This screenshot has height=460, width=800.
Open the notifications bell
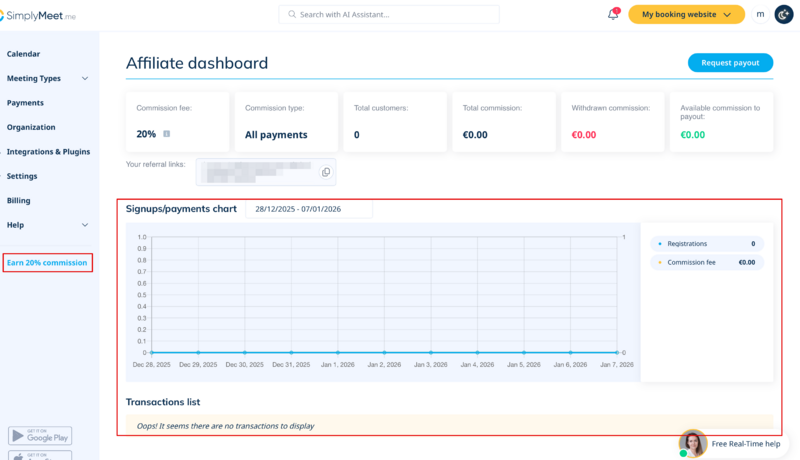[613, 15]
